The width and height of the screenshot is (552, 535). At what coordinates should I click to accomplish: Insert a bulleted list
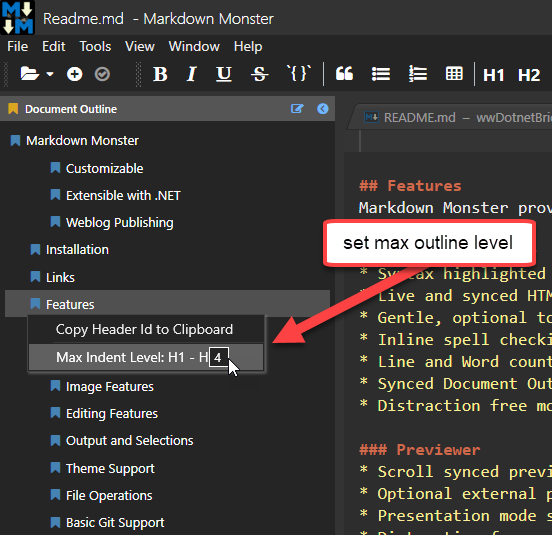(381, 74)
